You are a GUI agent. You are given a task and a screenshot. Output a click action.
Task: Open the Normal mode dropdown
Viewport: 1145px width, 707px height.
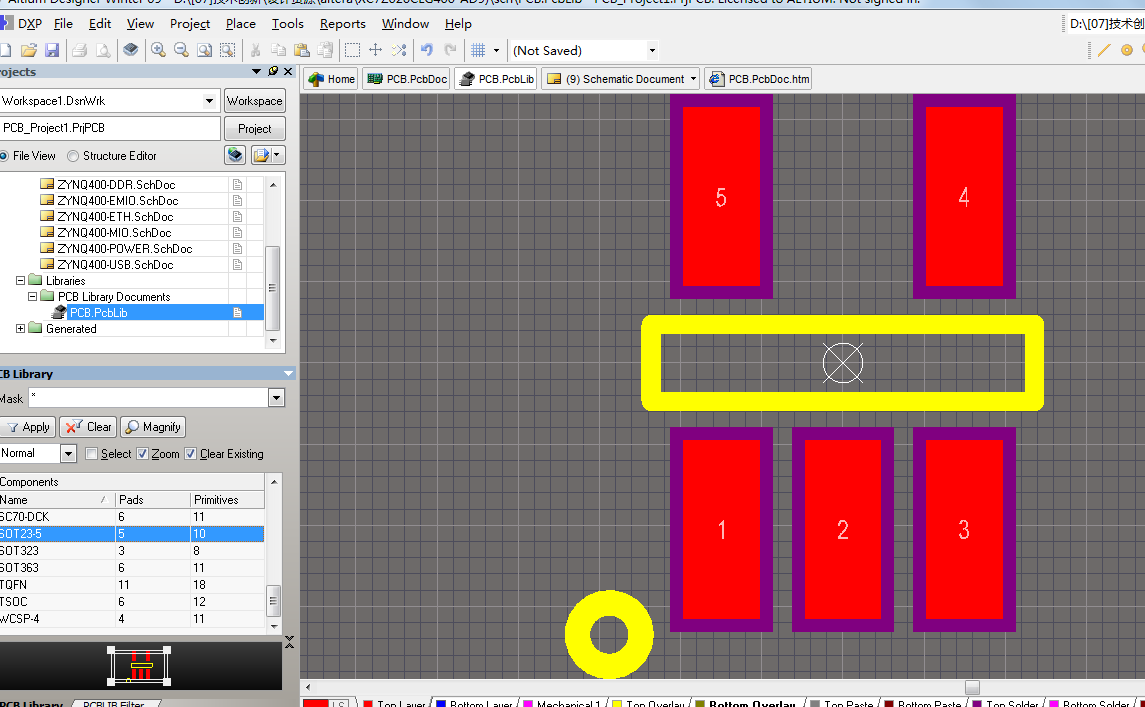68,454
